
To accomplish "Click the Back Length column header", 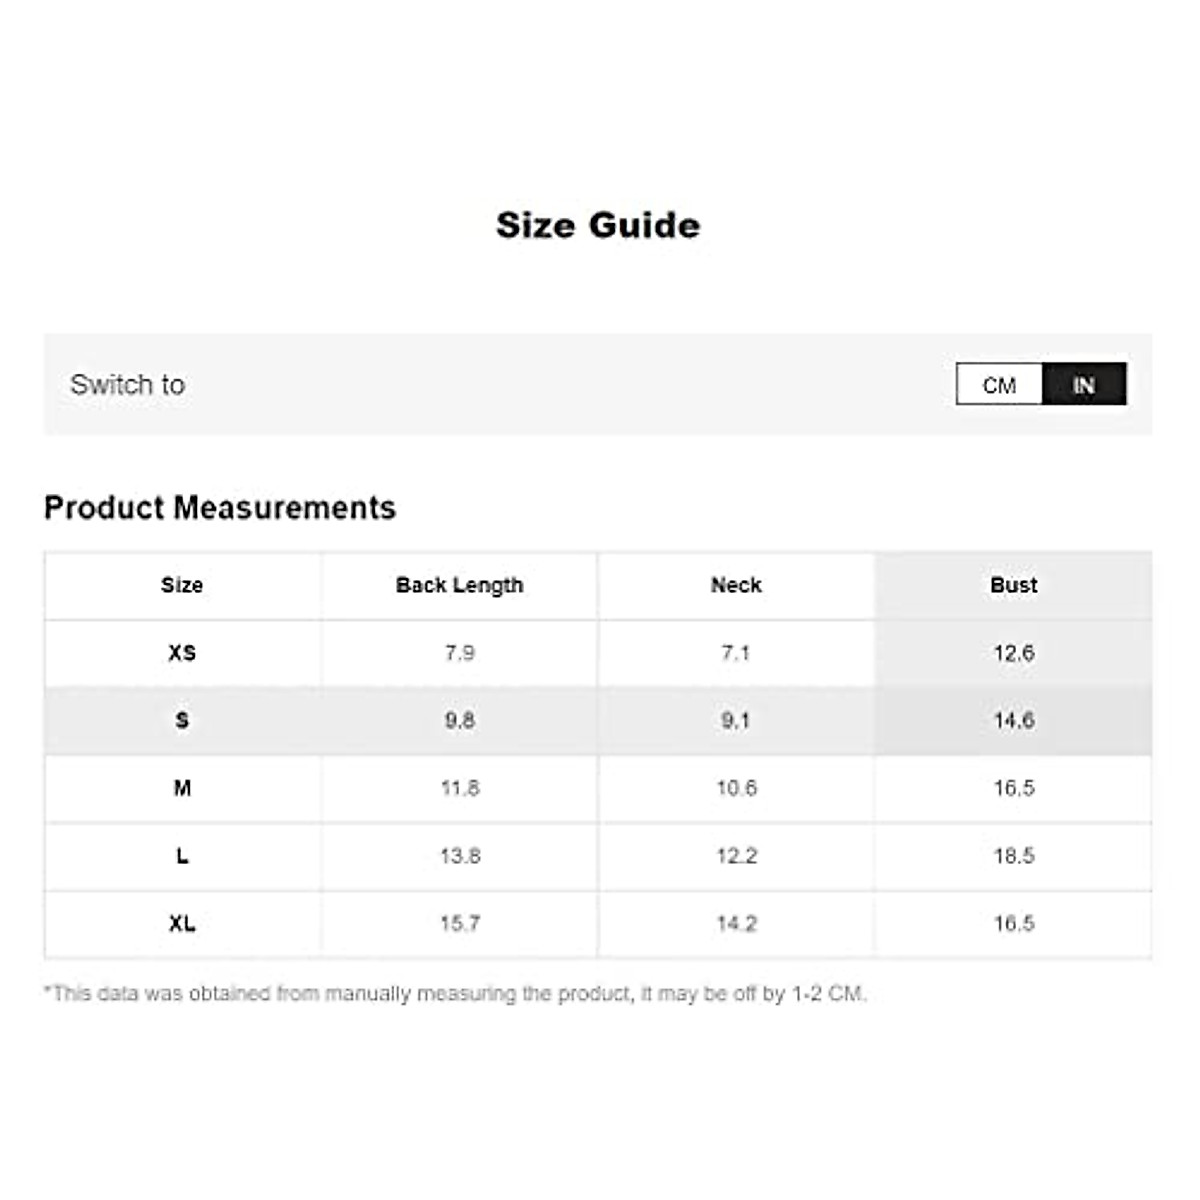I will [459, 585].
